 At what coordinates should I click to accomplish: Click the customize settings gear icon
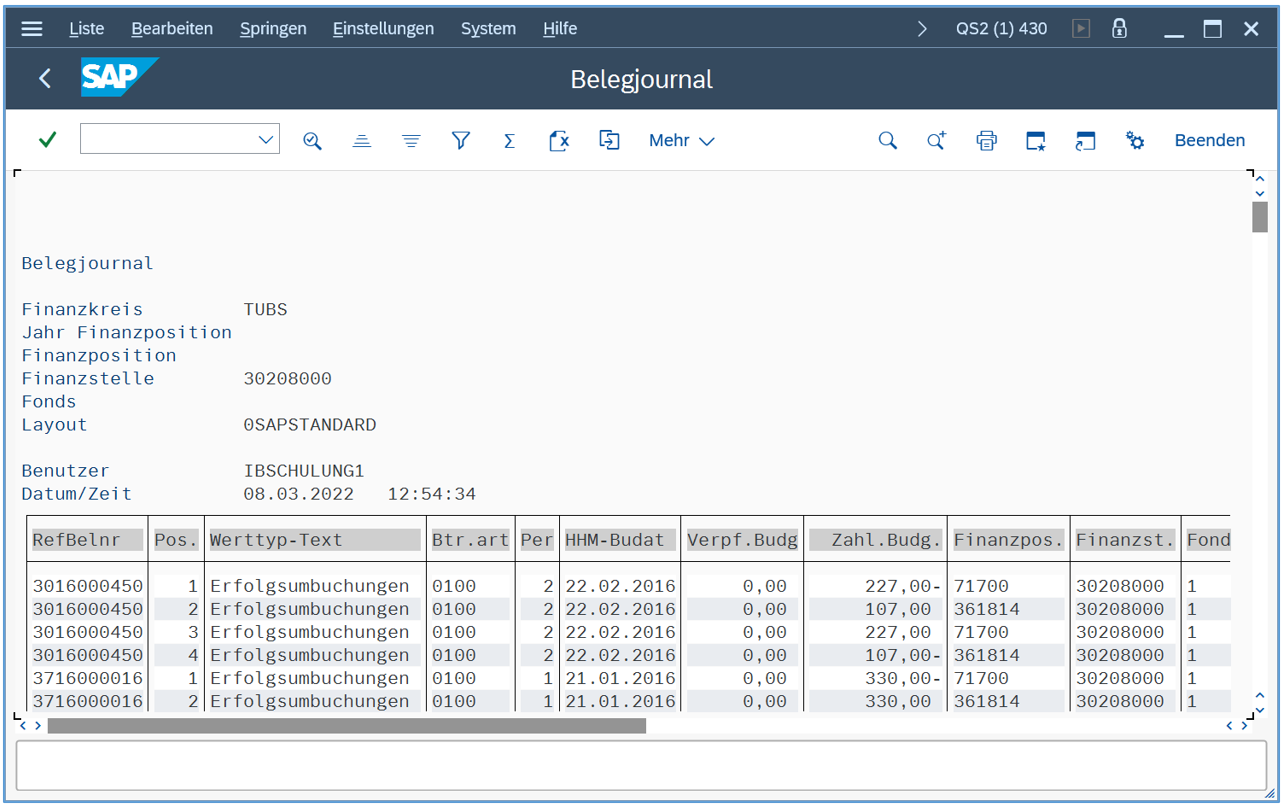pos(1134,141)
